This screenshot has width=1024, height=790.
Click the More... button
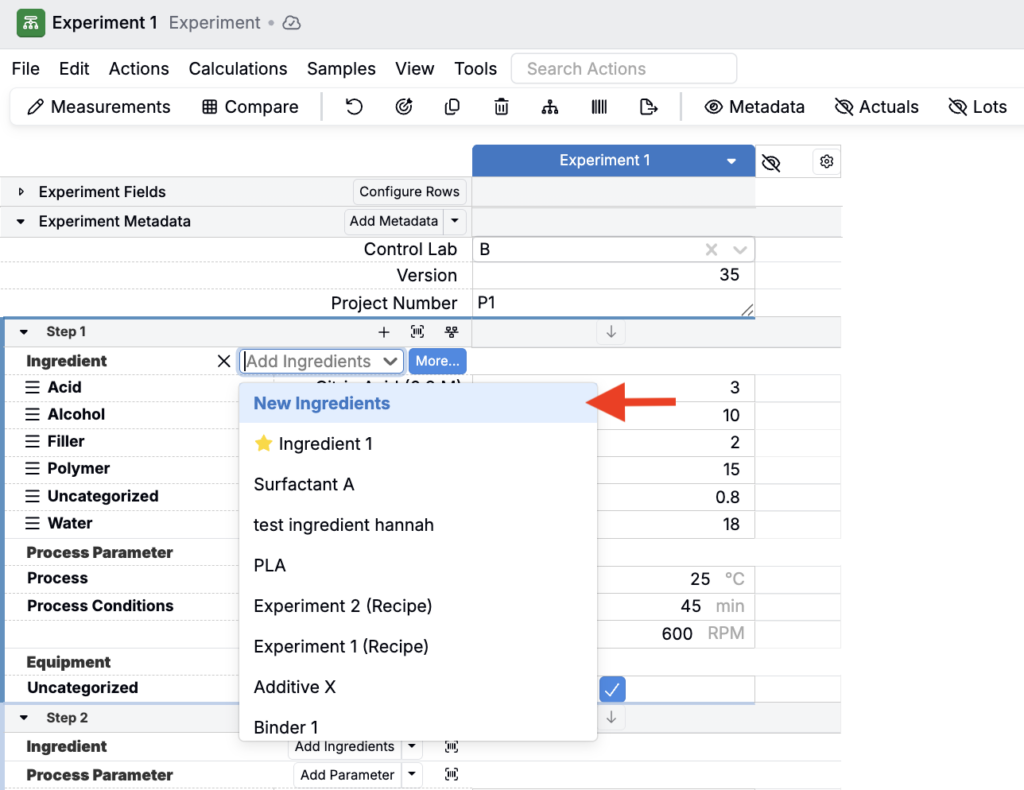(x=437, y=361)
